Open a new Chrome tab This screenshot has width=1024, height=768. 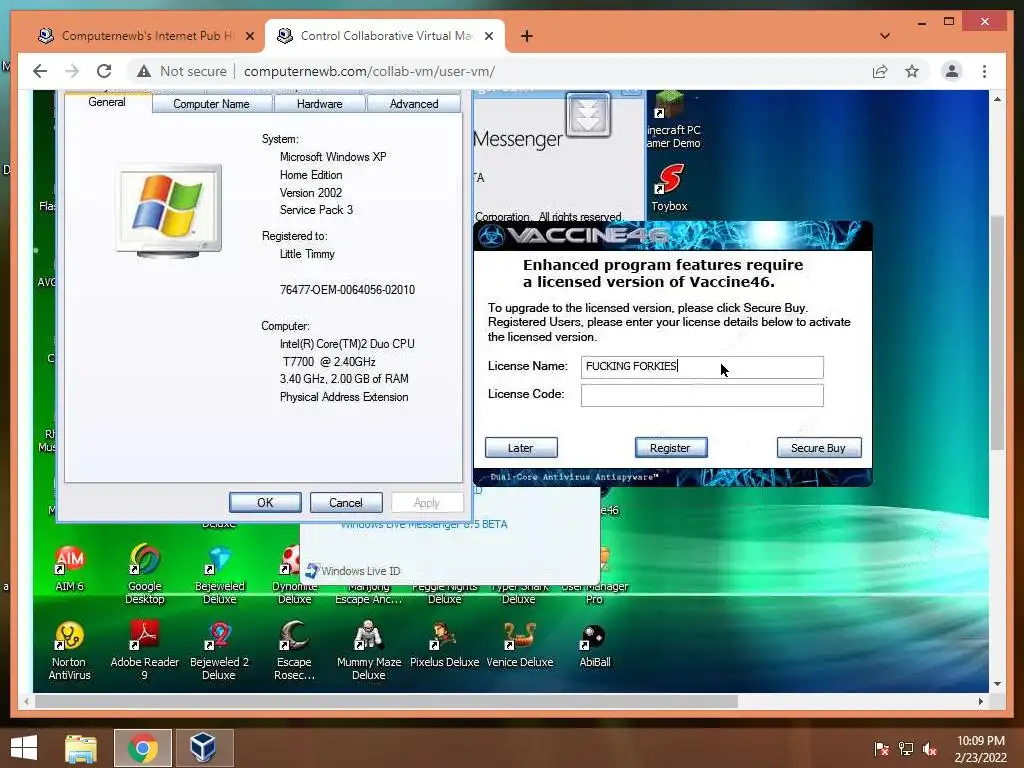526,36
